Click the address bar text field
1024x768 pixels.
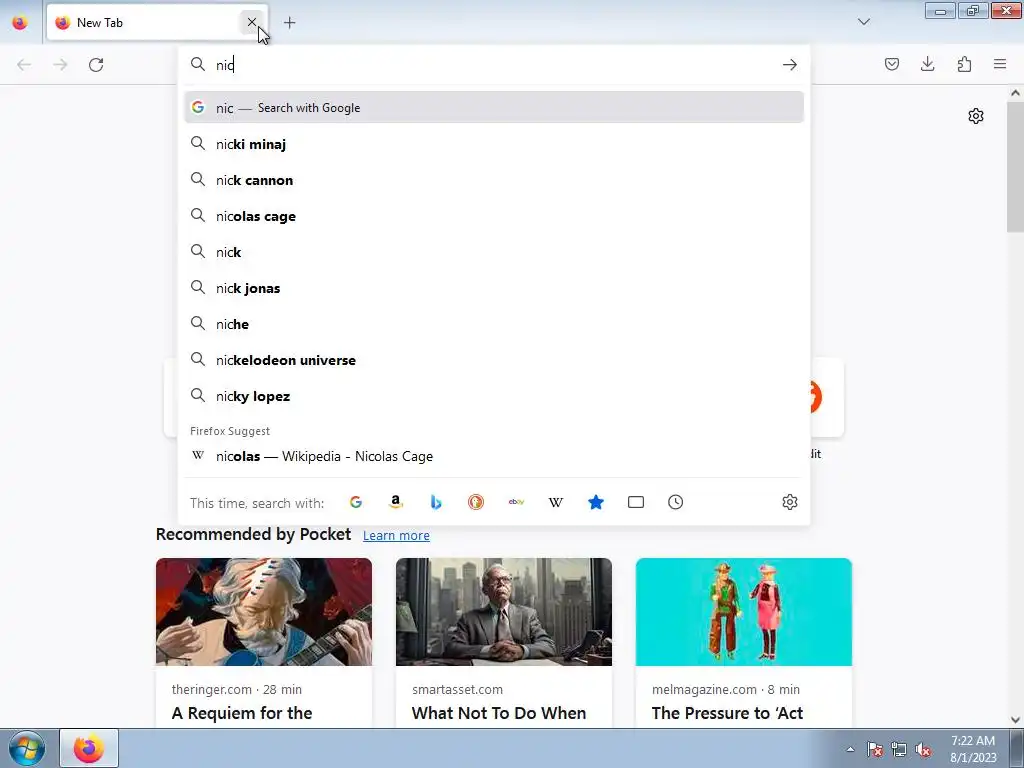coord(494,65)
